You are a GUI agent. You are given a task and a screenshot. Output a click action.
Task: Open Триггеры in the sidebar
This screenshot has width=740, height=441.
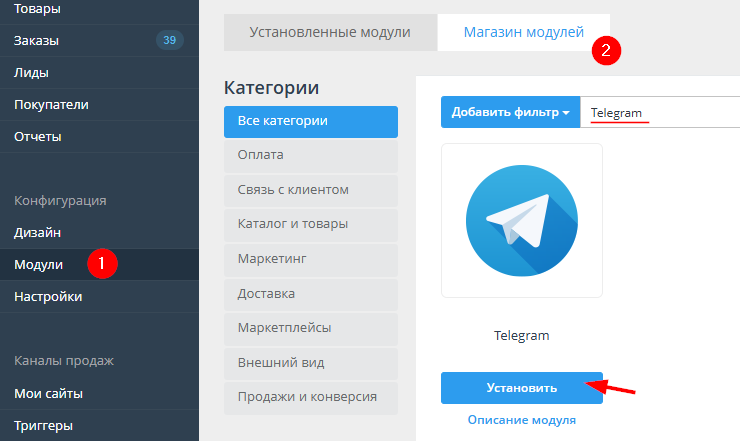[x=99, y=425]
